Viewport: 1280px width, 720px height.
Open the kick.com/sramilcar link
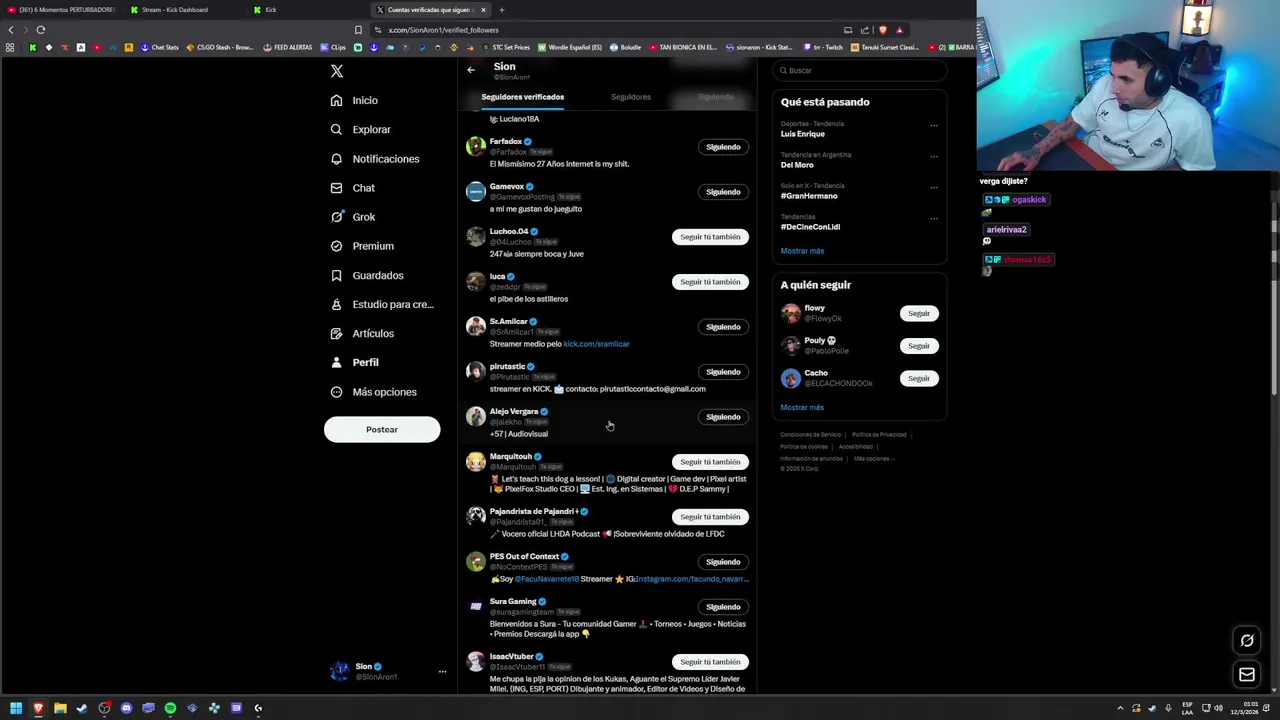coord(596,344)
